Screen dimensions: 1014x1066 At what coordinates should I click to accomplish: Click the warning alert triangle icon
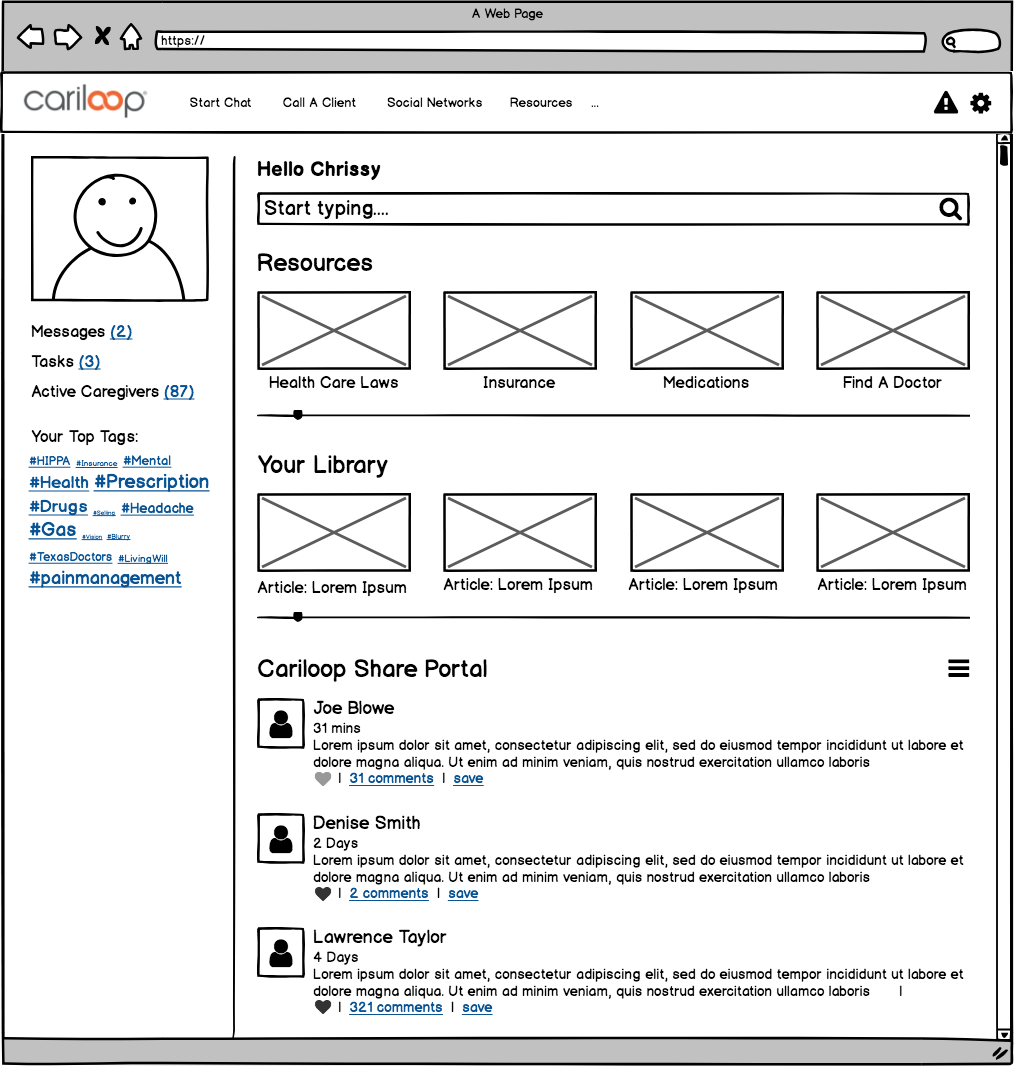[x=945, y=103]
